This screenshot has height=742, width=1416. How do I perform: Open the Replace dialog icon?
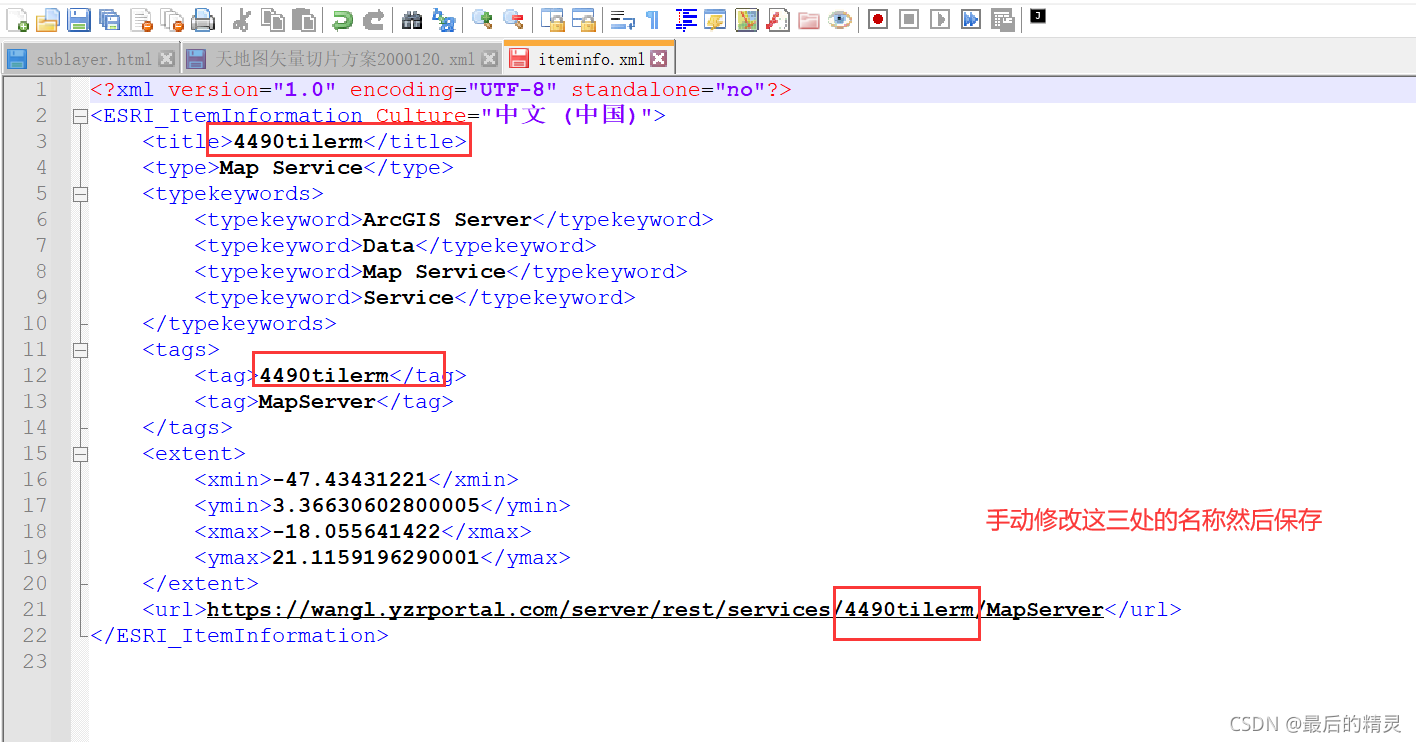pos(443,19)
